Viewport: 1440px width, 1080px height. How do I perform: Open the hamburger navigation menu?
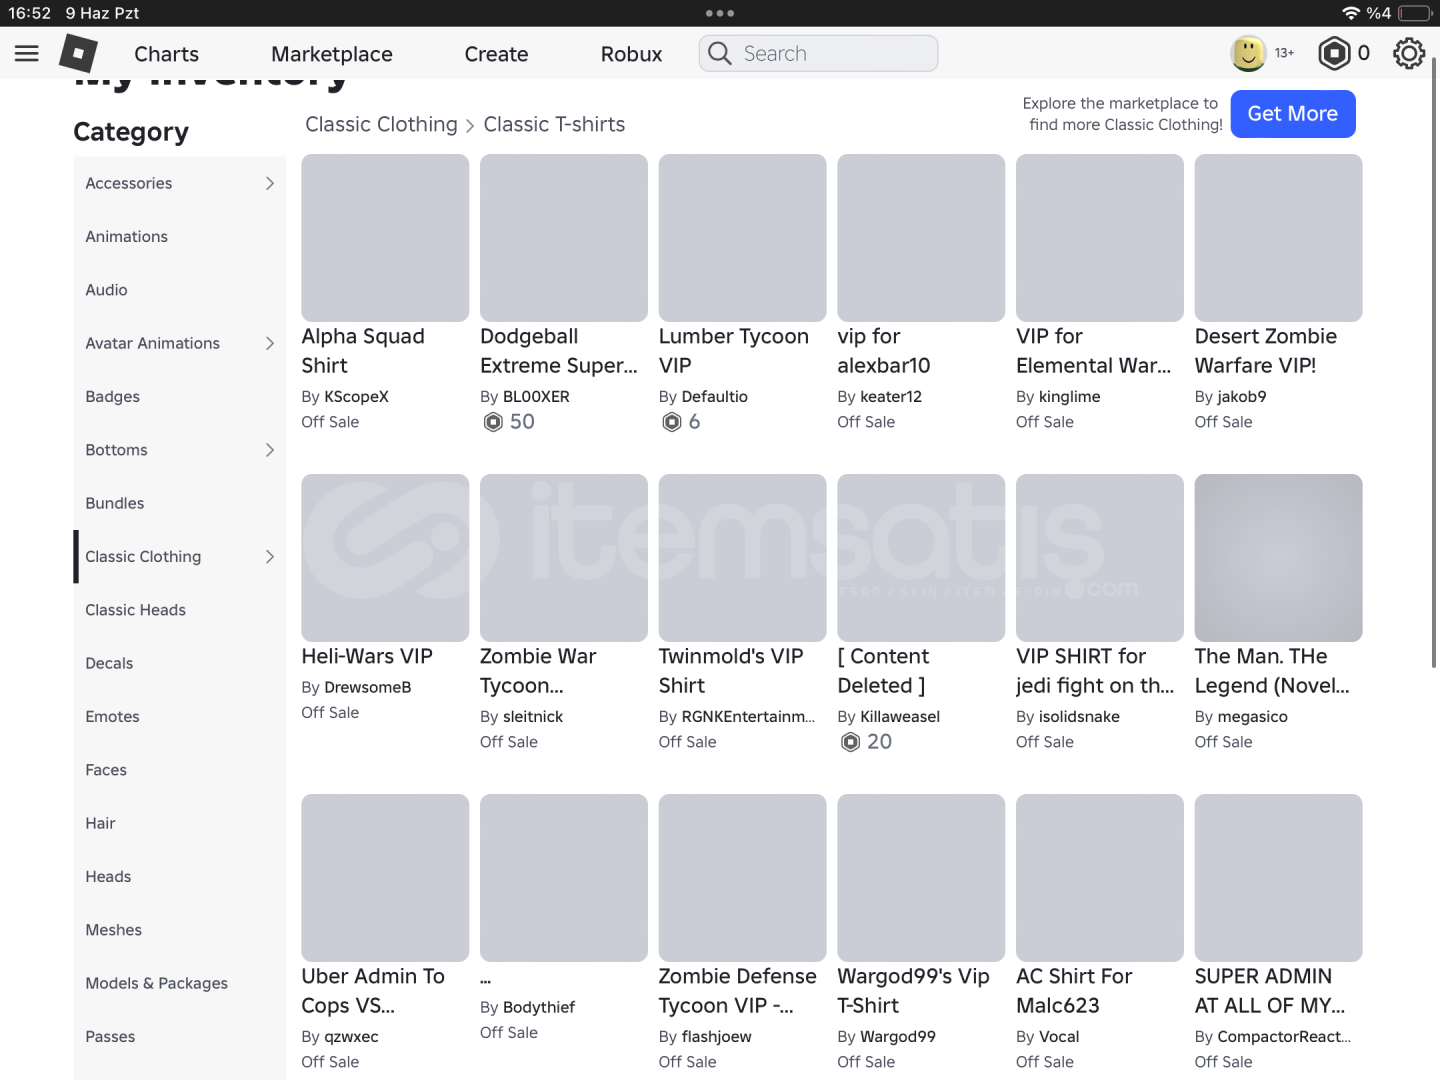[27, 53]
